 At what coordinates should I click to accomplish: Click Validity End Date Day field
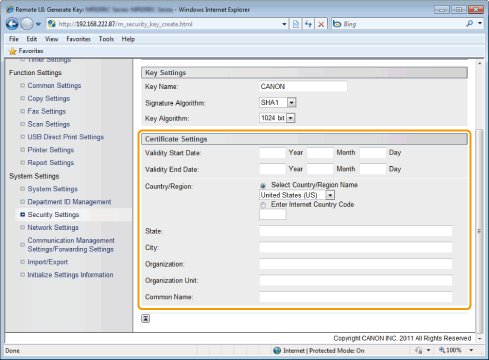click(373, 169)
